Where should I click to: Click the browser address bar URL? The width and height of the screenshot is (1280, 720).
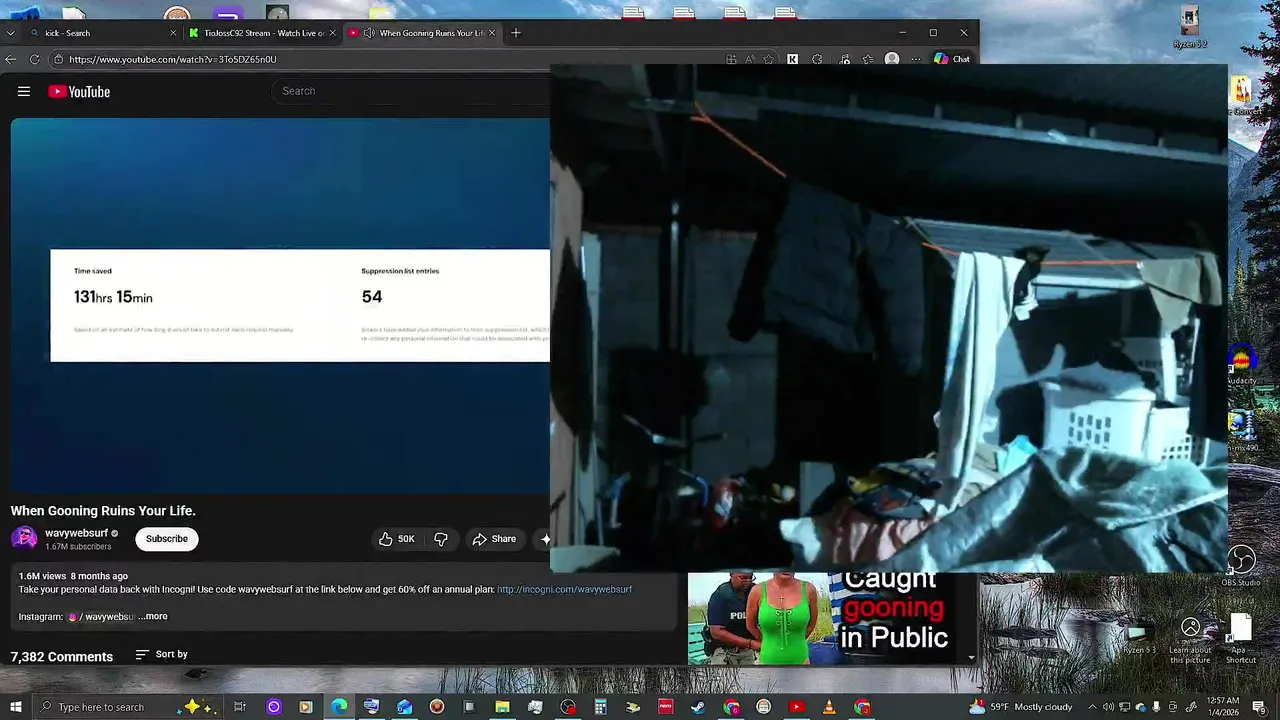(x=172, y=59)
